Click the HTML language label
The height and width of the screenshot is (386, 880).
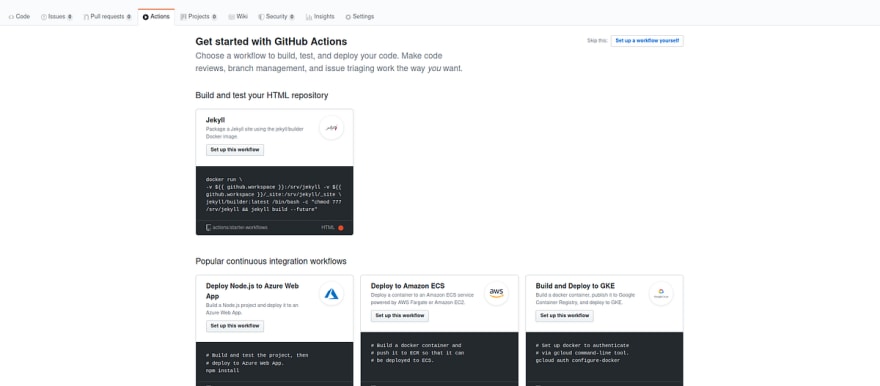[328, 228]
